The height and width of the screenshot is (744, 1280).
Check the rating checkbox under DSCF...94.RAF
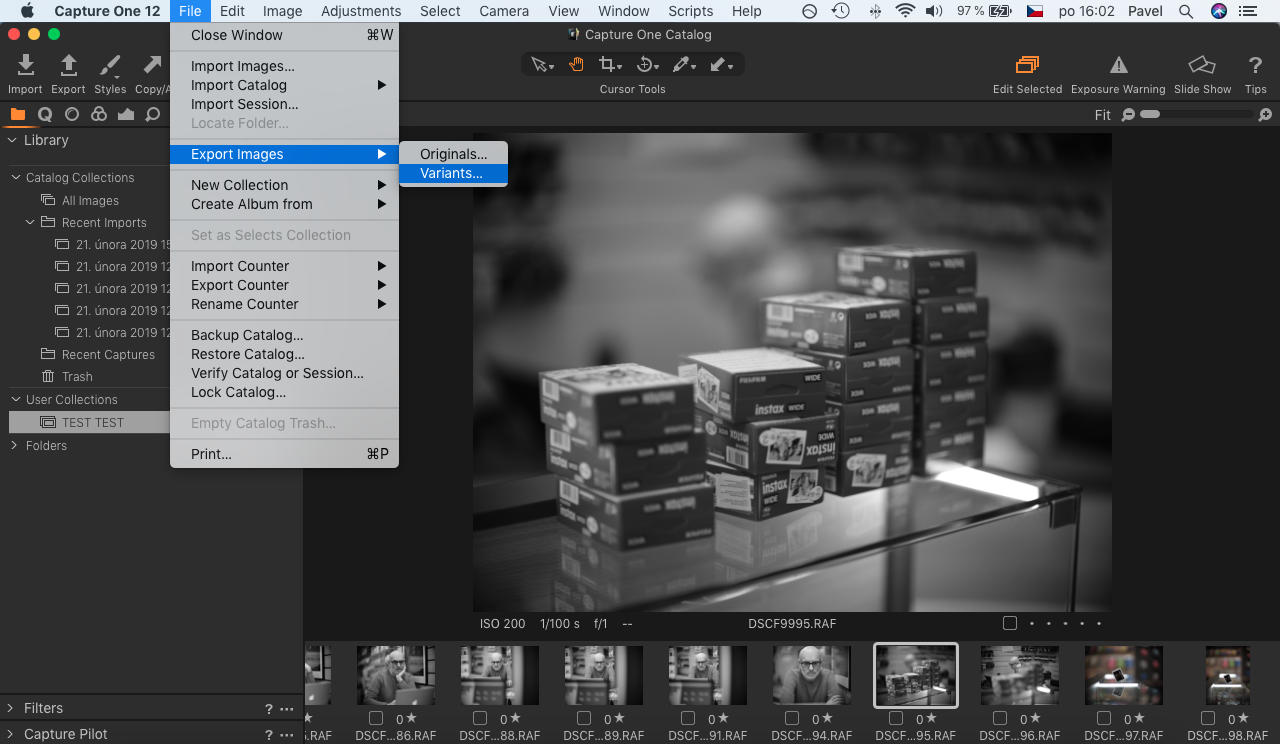pyautogui.click(x=791, y=718)
